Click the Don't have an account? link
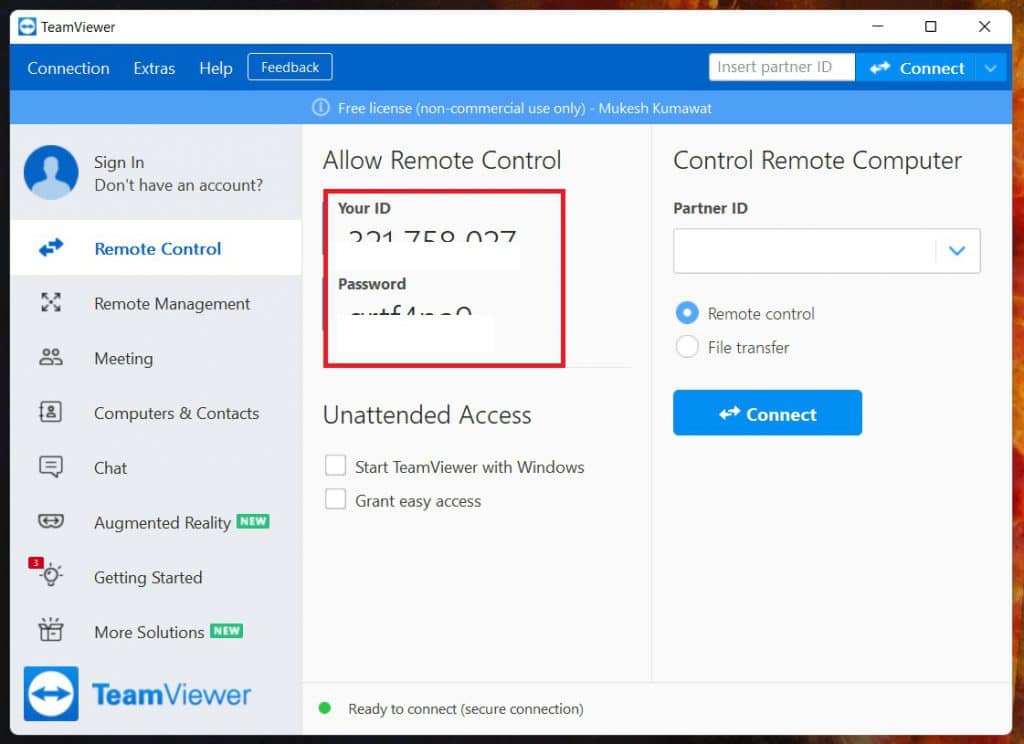The width and height of the screenshot is (1024, 744). [x=178, y=186]
